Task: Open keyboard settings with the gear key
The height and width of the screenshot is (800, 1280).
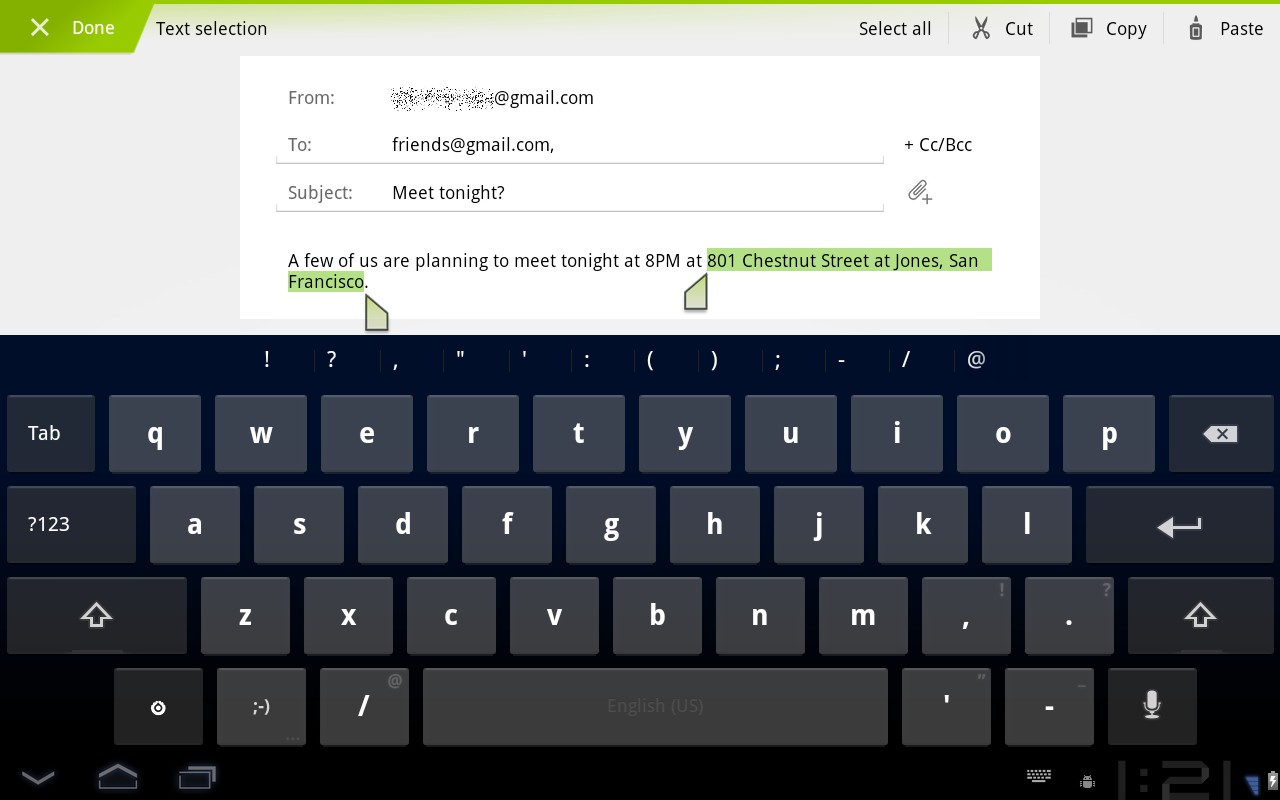Action: click(158, 706)
